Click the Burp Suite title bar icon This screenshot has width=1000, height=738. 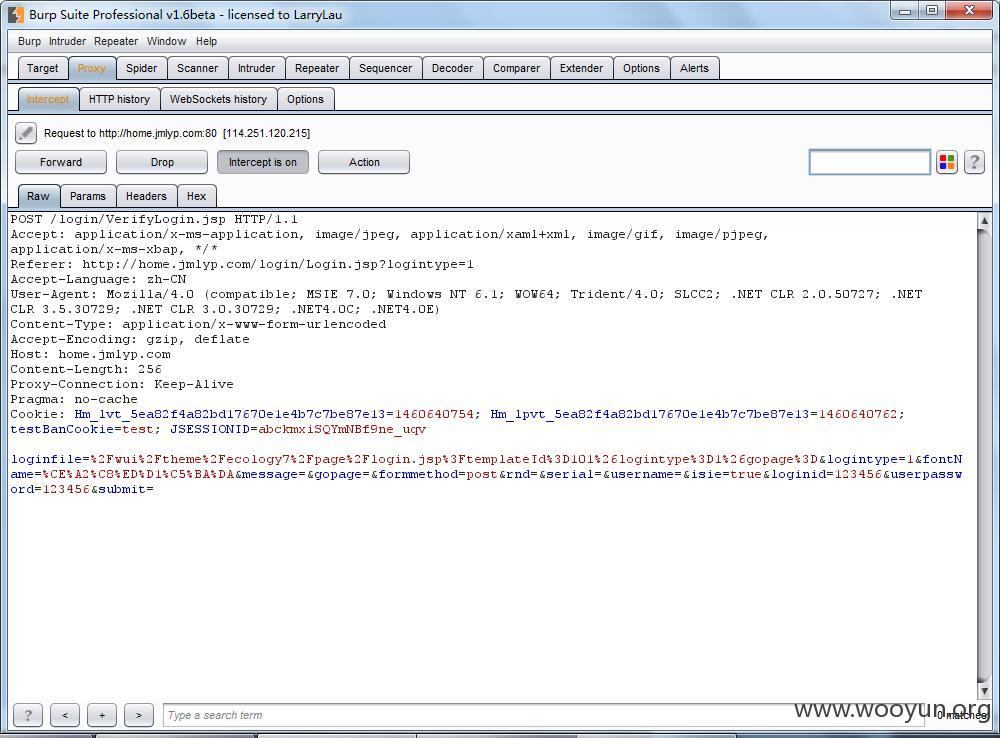(17, 14)
